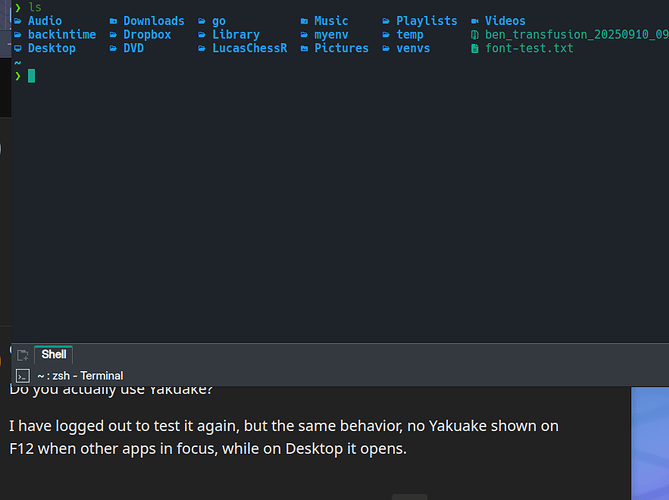Click the Downloads folder icon
669x500 pixels.
click(x=113, y=21)
